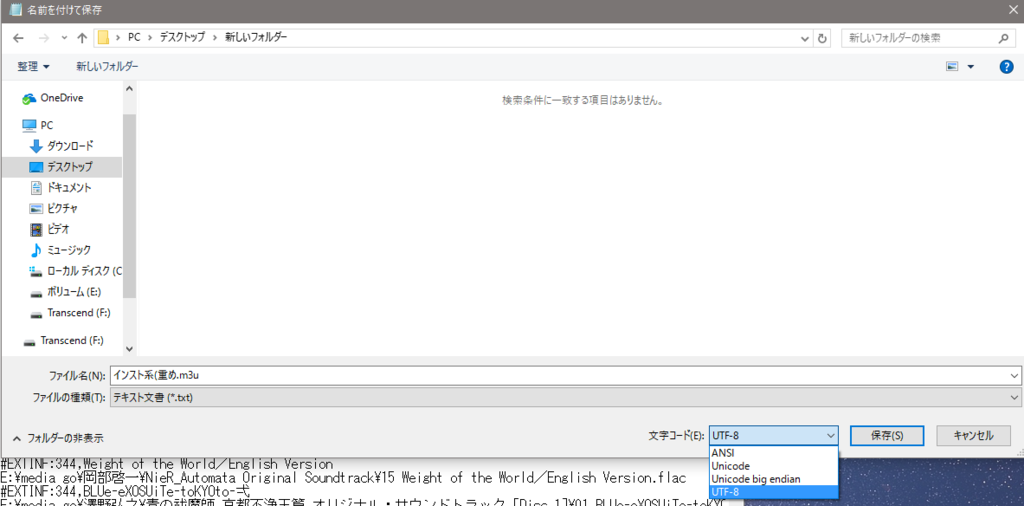Open recent locations chevron near navigation arrows
Screen dimensions: 1024x506
pos(64,38)
